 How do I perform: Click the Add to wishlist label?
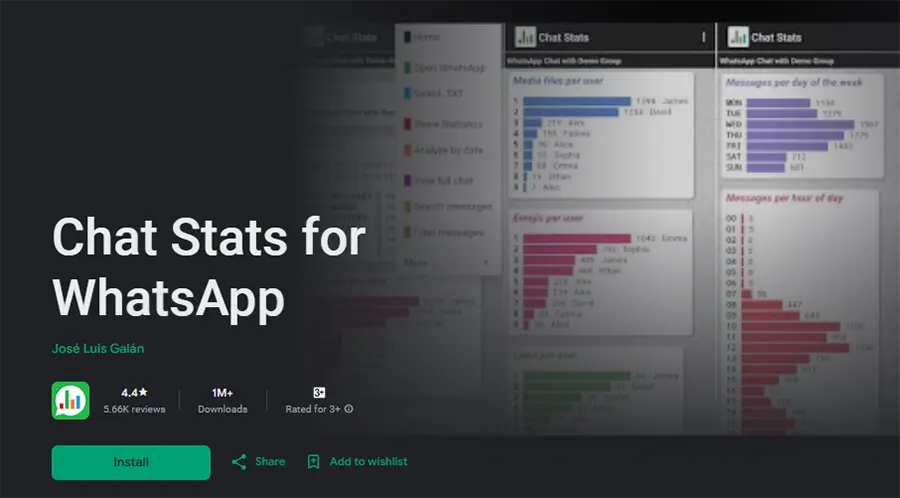click(x=368, y=461)
